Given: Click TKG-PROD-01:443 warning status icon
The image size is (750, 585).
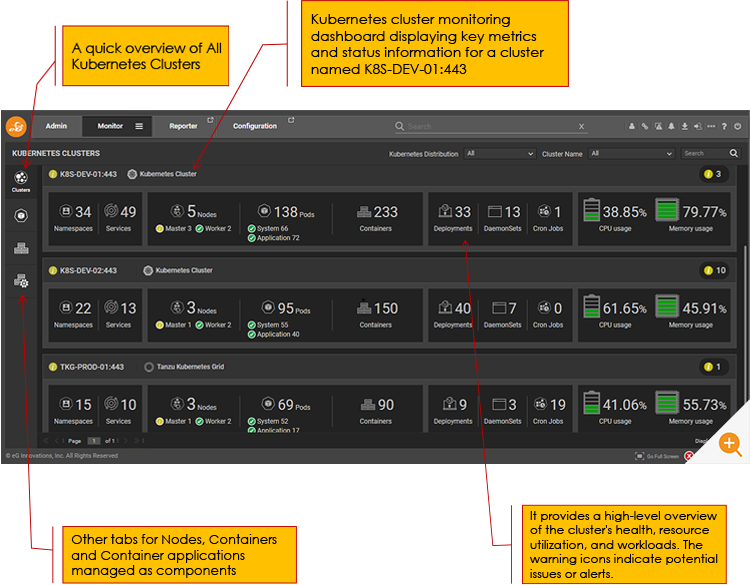Looking at the screenshot, I should (x=53, y=367).
